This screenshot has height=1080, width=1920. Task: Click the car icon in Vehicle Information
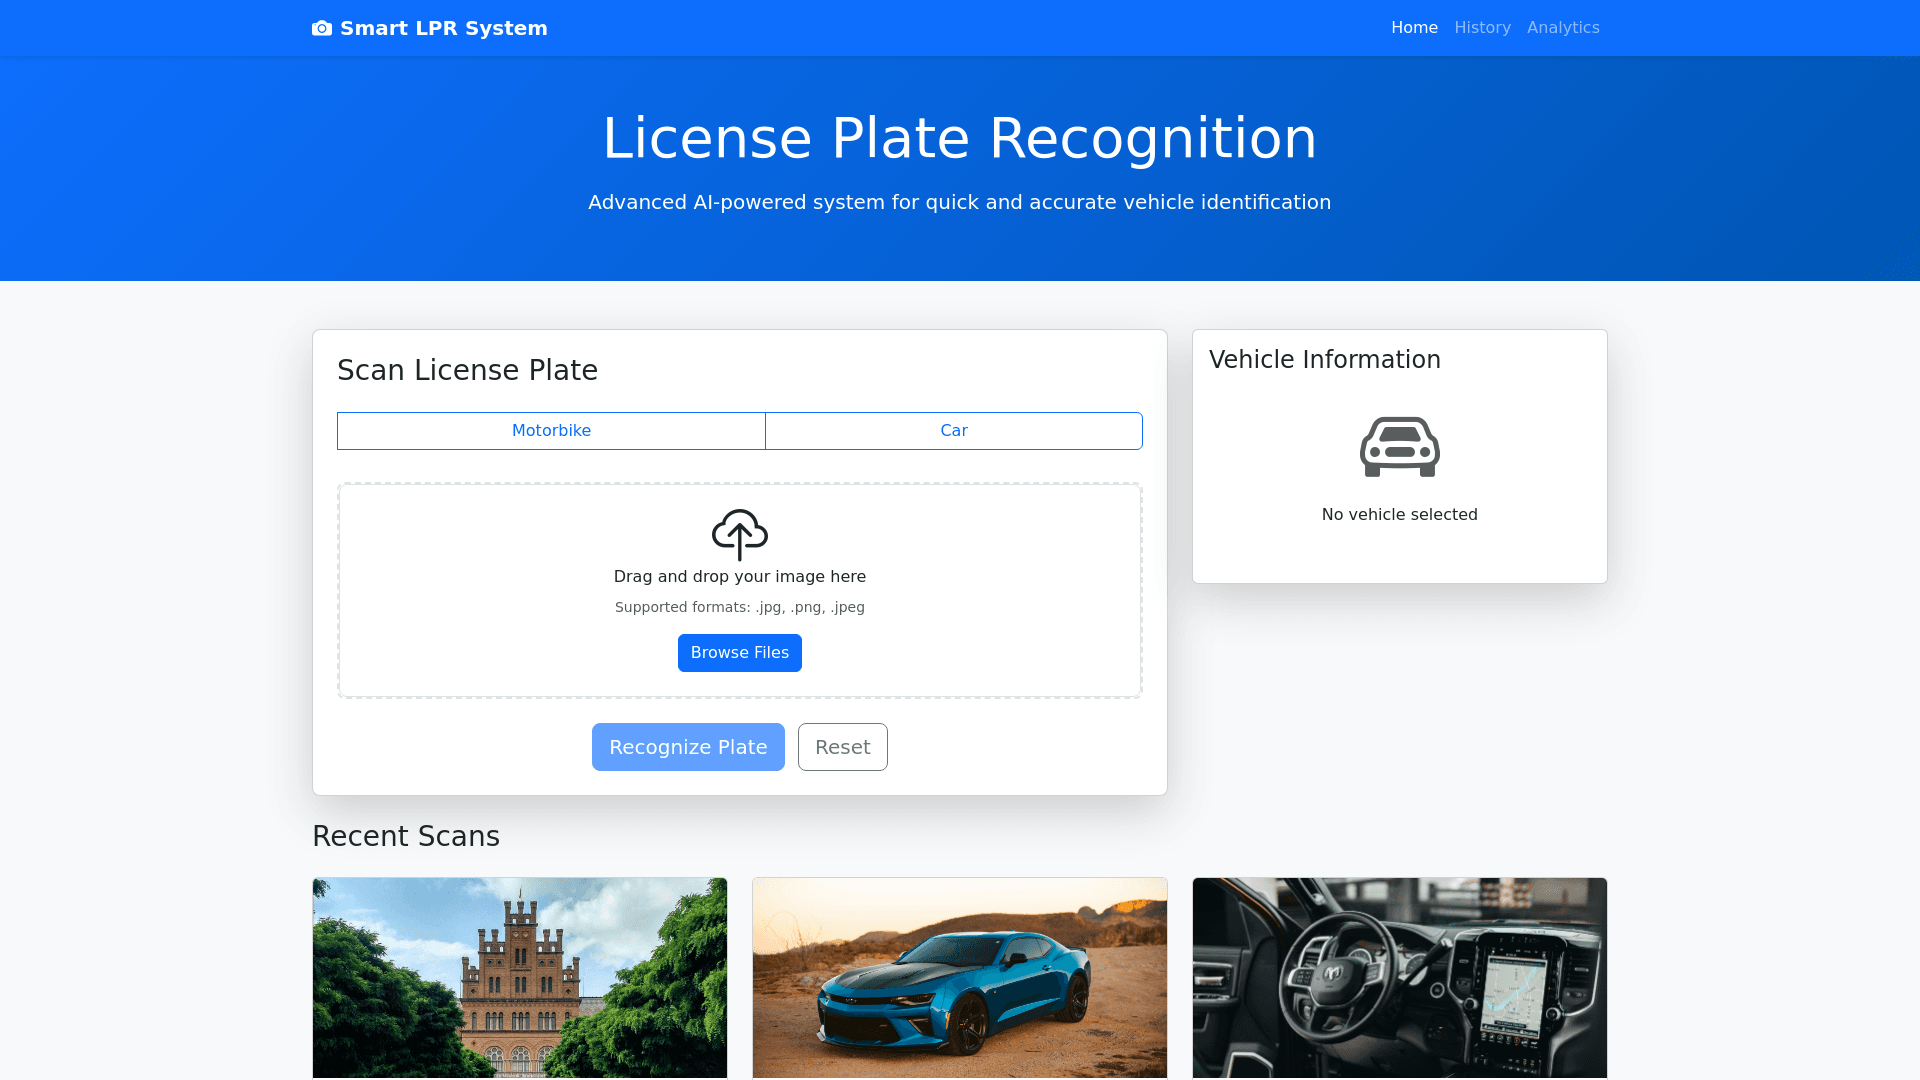coord(1399,447)
